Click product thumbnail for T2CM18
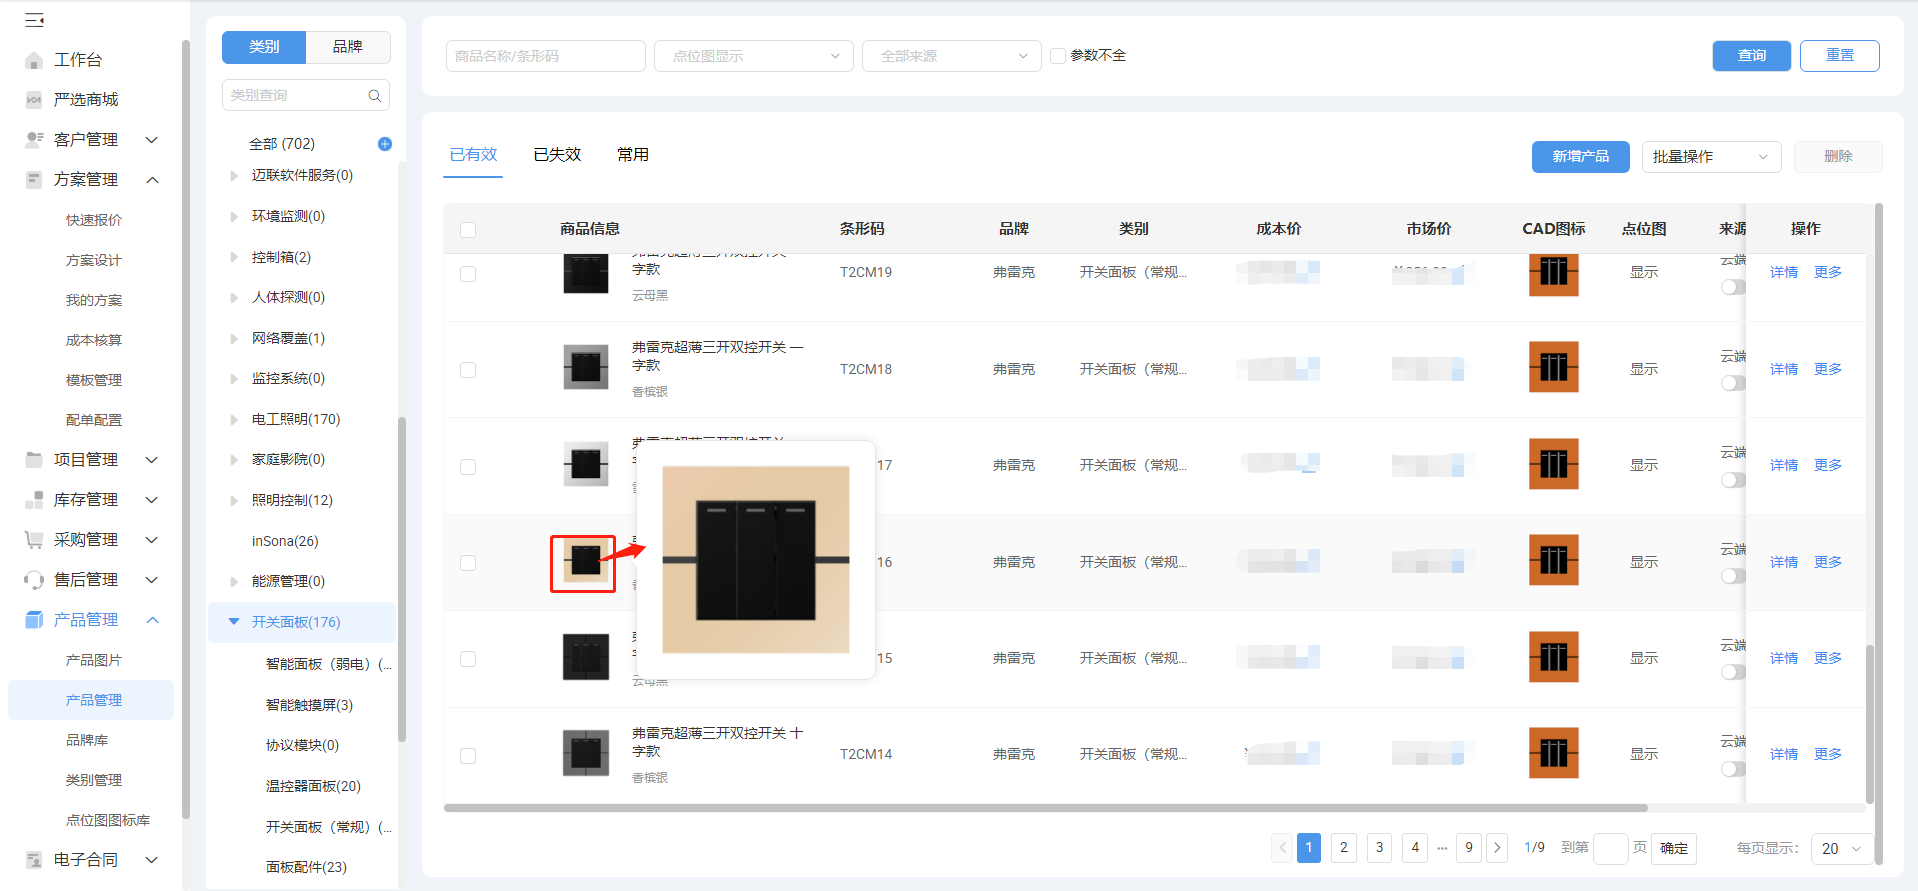This screenshot has width=1918, height=891. [x=586, y=367]
